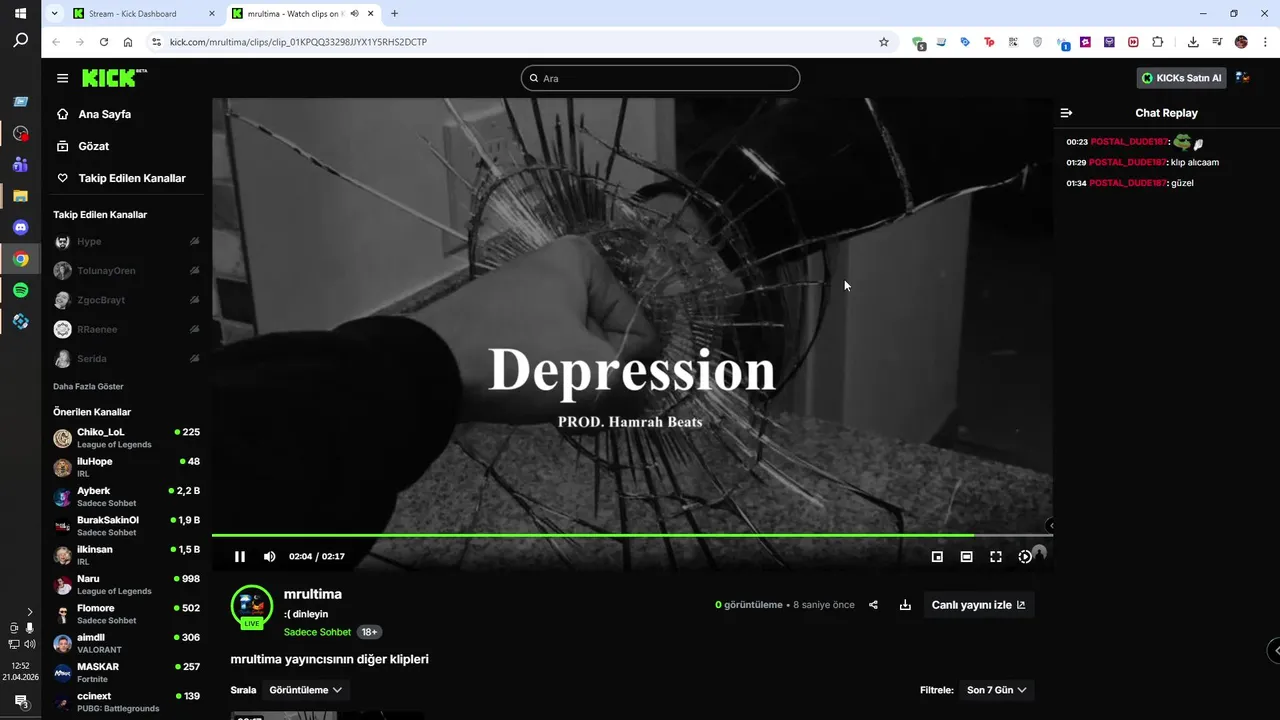Viewport: 1280px width, 720px height.
Task: Open Chrome downloads
Action: tap(1193, 42)
